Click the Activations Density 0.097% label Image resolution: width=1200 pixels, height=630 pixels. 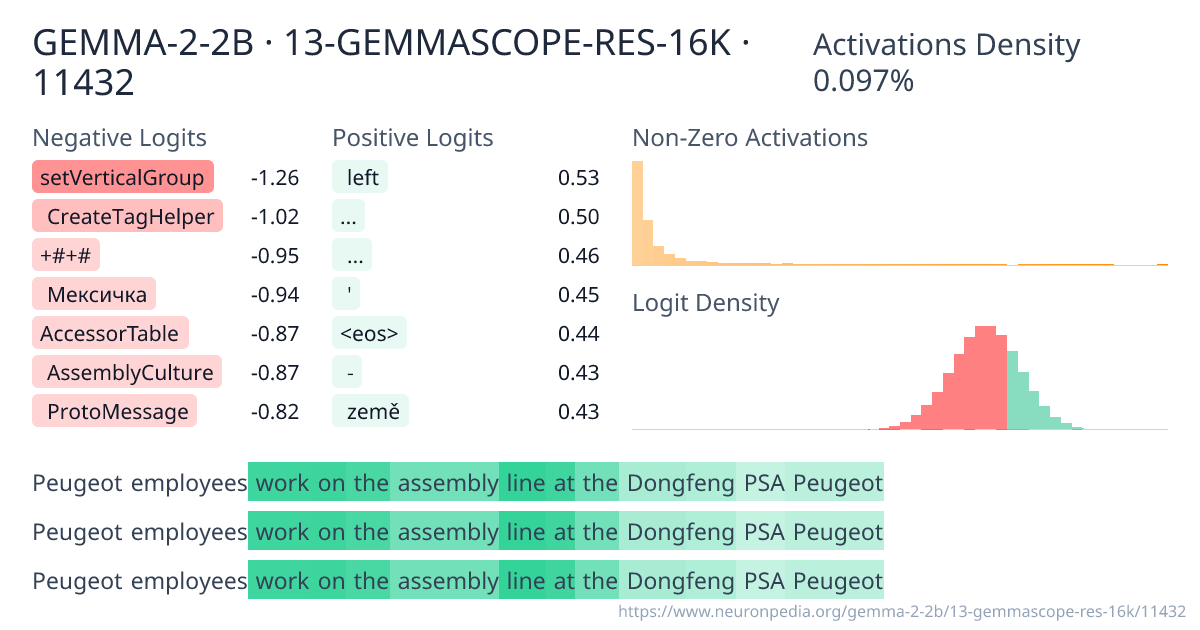click(x=947, y=62)
